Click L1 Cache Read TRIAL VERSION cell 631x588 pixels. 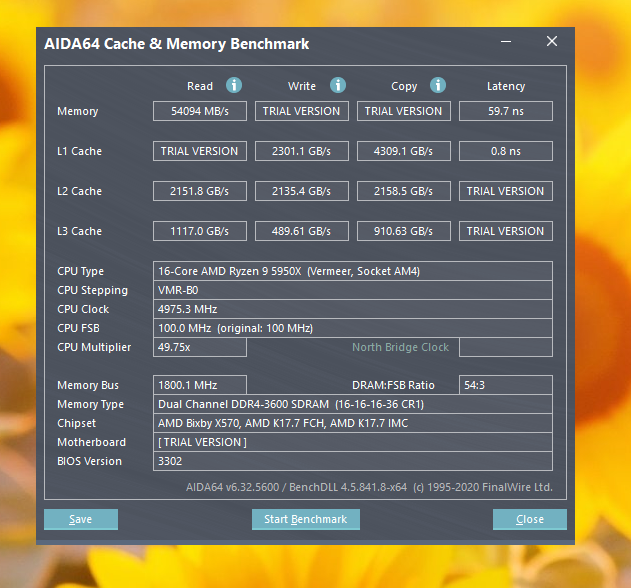coord(200,151)
